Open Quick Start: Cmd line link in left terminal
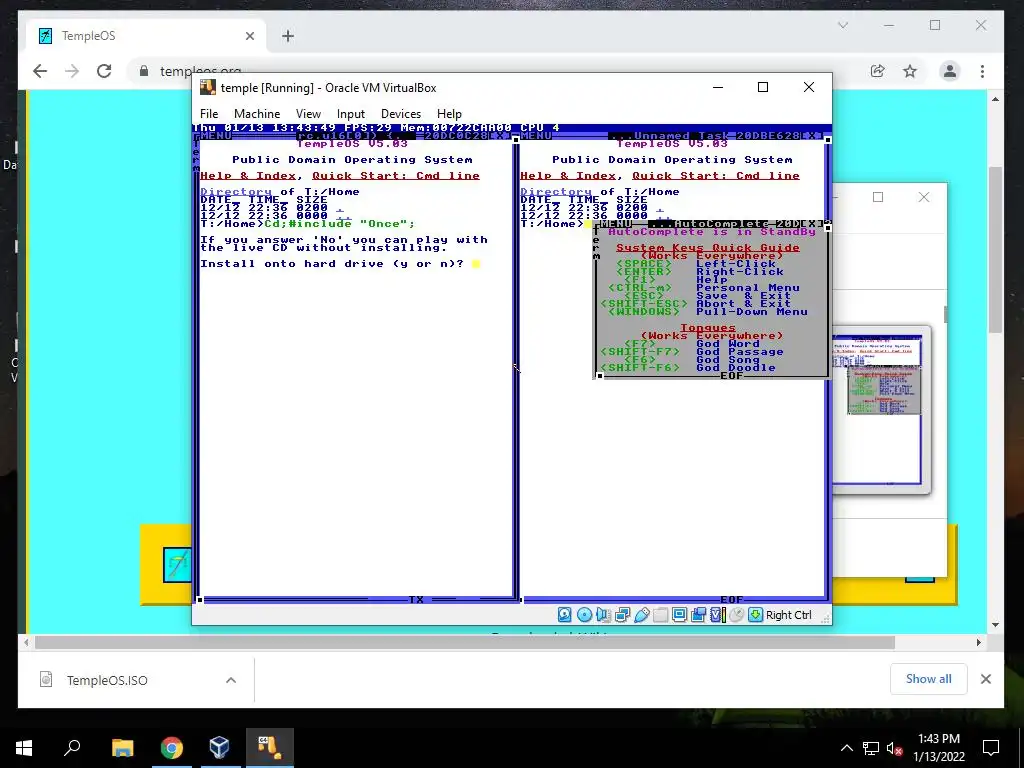 (396, 176)
